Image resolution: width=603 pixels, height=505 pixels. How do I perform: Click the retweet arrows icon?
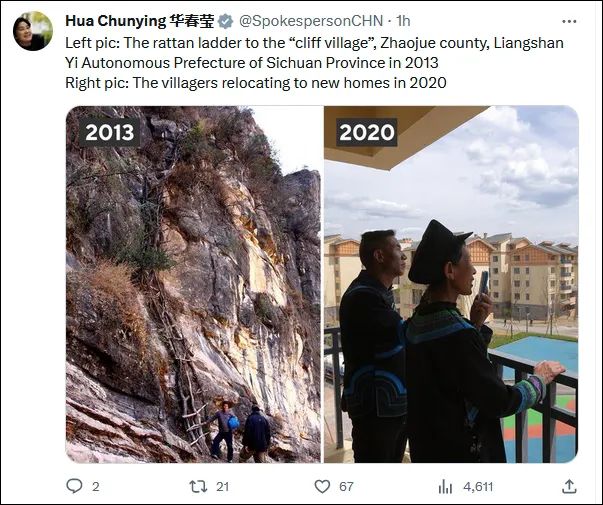pos(197,487)
